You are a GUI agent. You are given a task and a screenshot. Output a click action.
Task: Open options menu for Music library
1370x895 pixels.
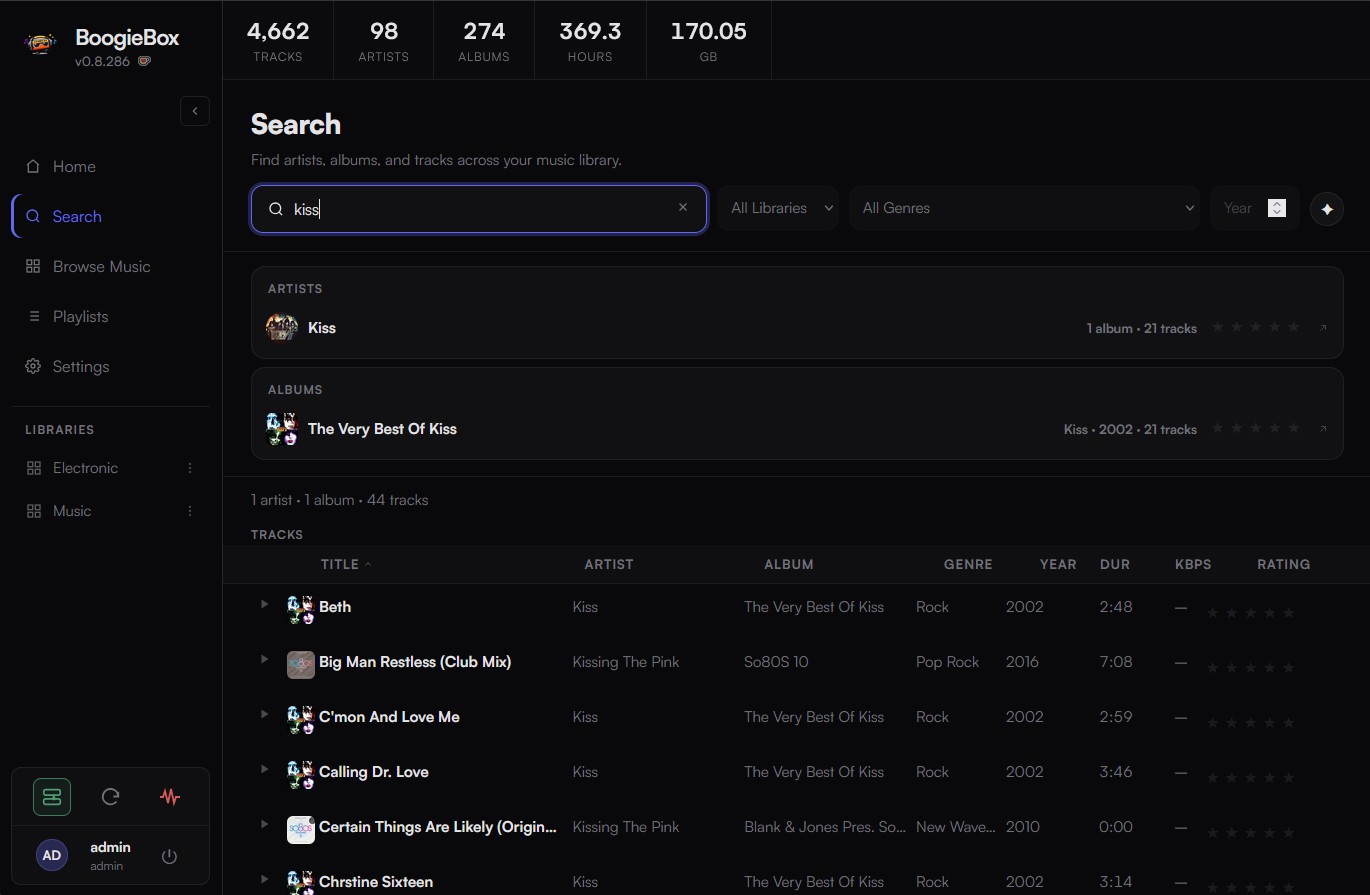tap(190, 511)
